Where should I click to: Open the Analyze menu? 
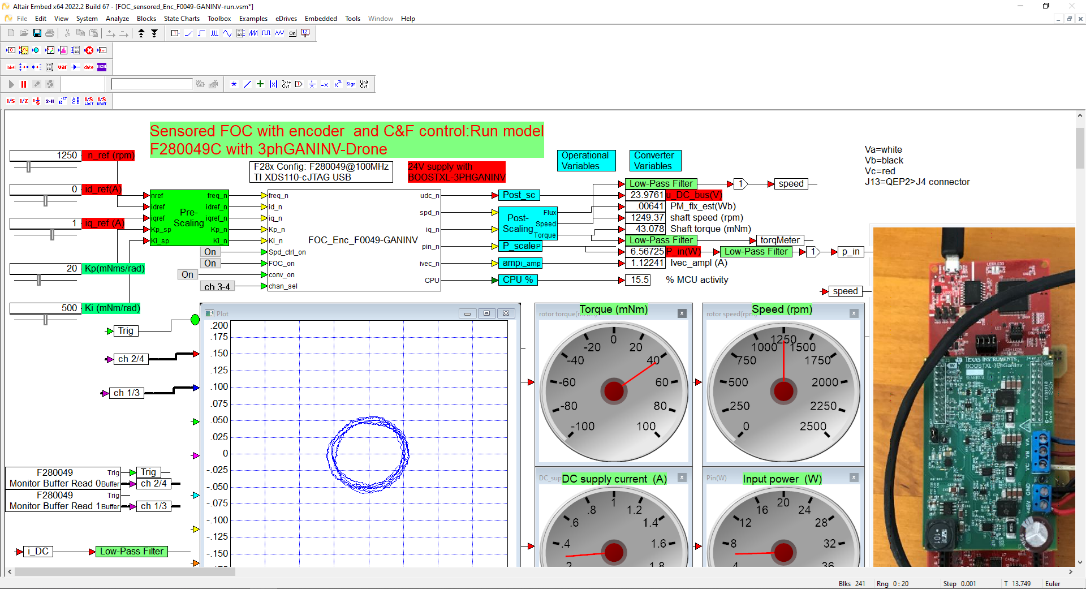pyautogui.click(x=117, y=19)
